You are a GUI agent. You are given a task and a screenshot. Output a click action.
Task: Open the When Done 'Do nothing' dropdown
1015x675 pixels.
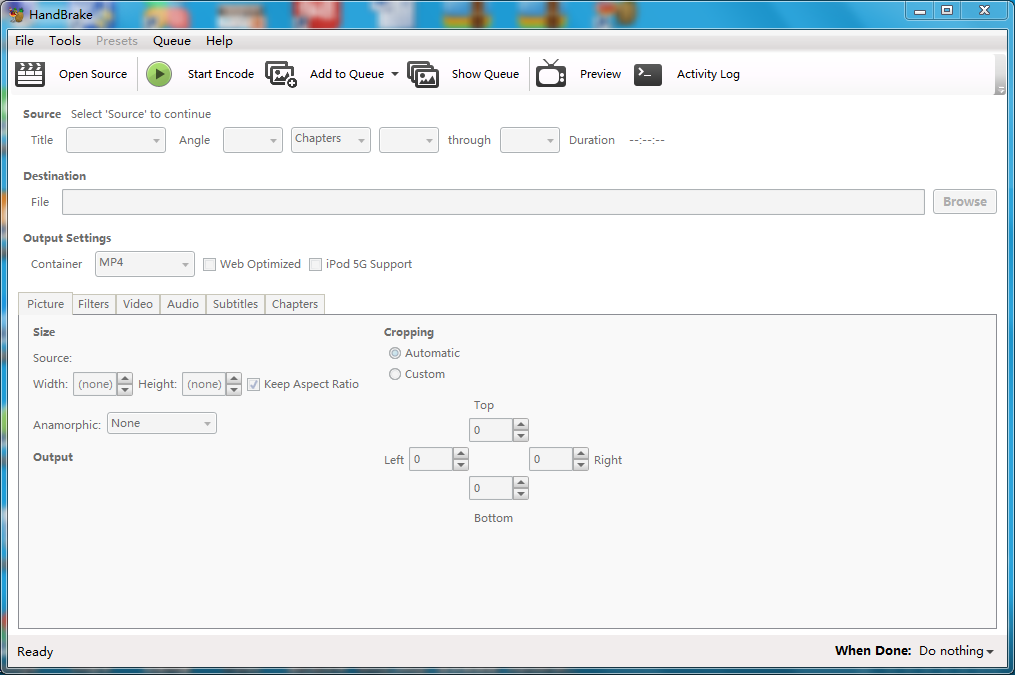[956, 651]
